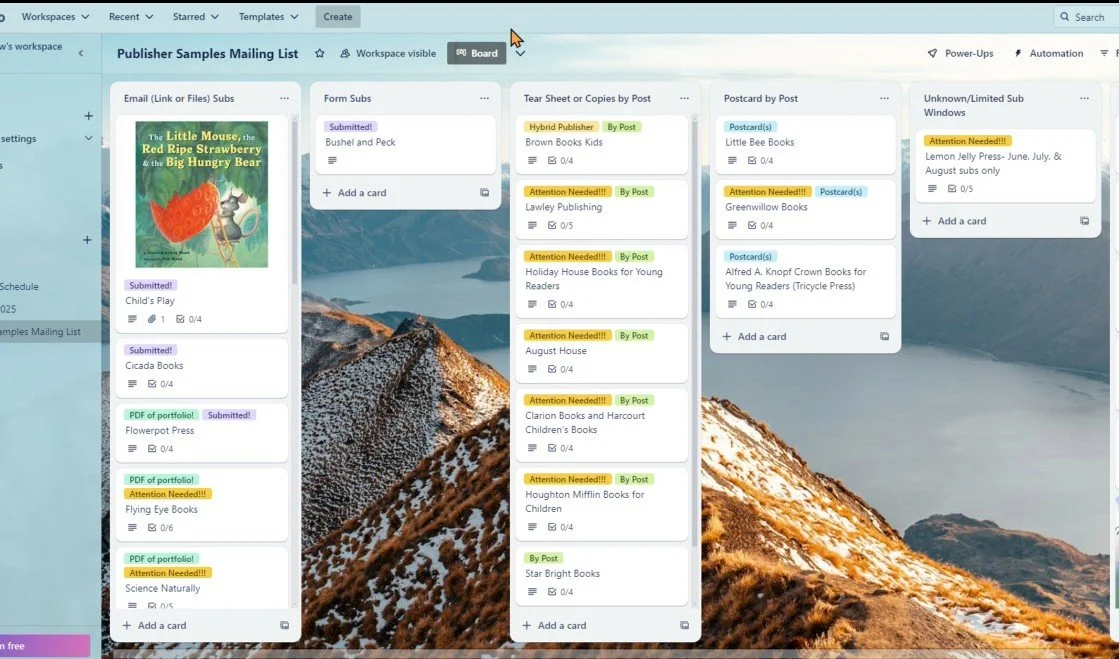
Task: Open Automation menu
Action: (x=1048, y=54)
